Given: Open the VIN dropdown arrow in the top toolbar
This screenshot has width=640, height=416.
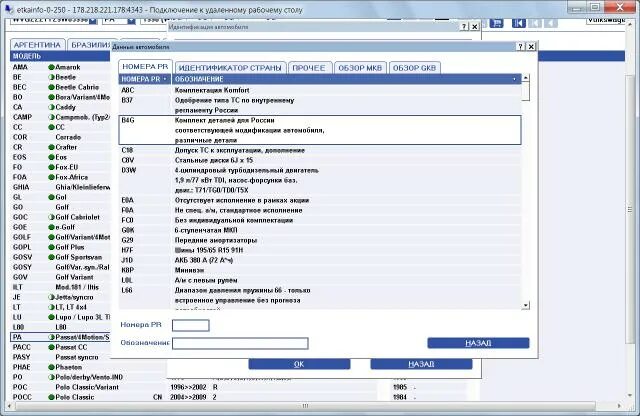Looking at the screenshot, I should (x=93, y=20).
